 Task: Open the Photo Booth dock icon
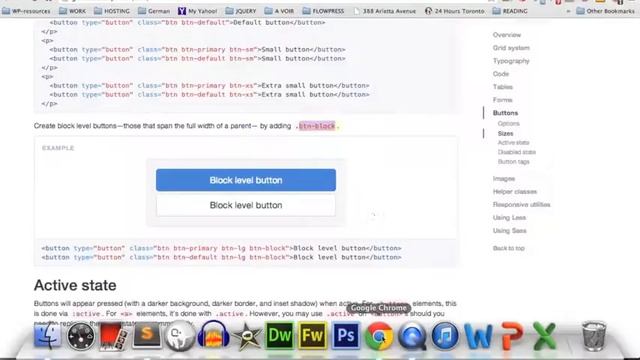coord(113,336)
